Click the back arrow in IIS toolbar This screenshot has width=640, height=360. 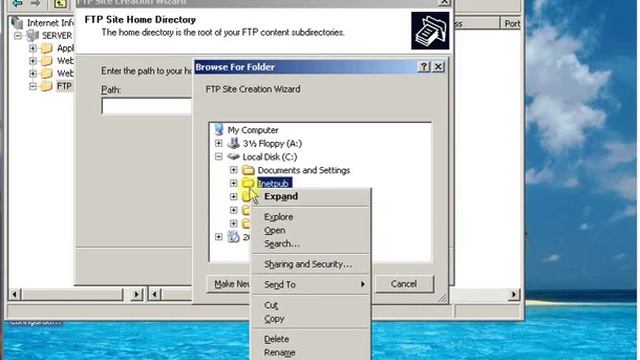click(17, 3)
